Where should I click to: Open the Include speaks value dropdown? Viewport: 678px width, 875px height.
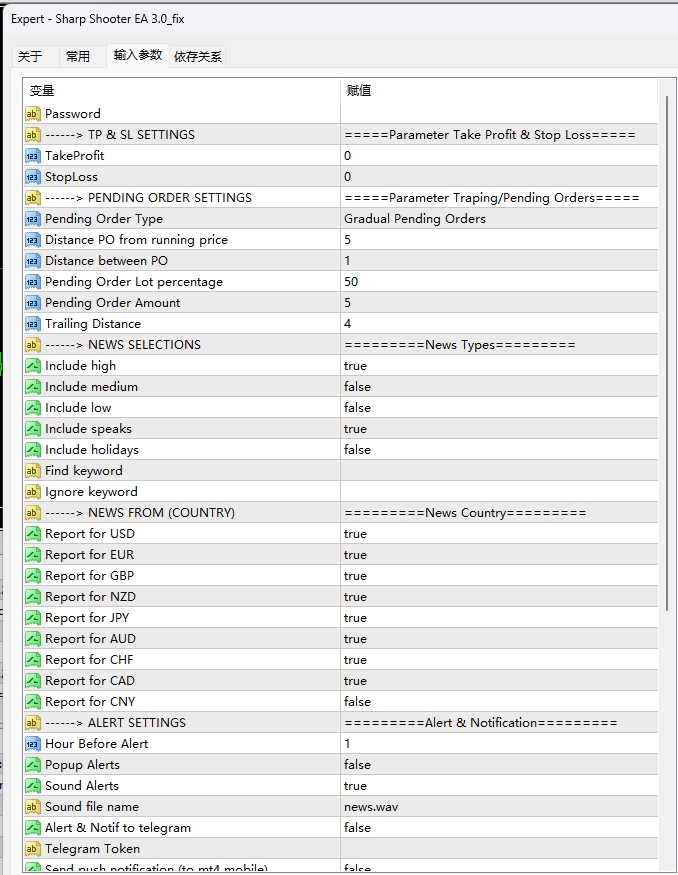499,429
